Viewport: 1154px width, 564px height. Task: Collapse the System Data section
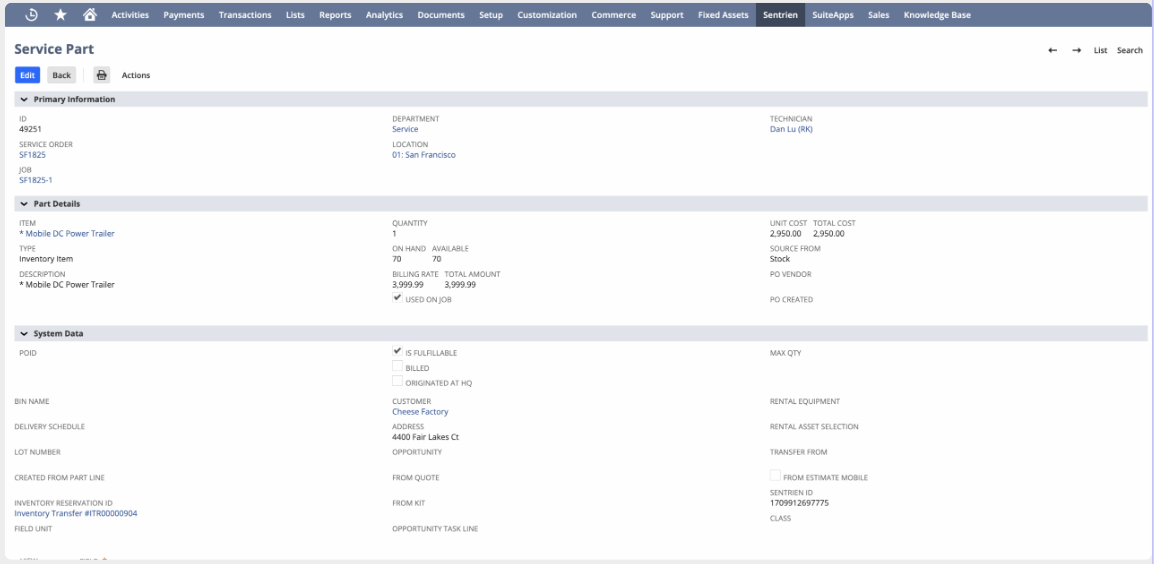[24, 333]
